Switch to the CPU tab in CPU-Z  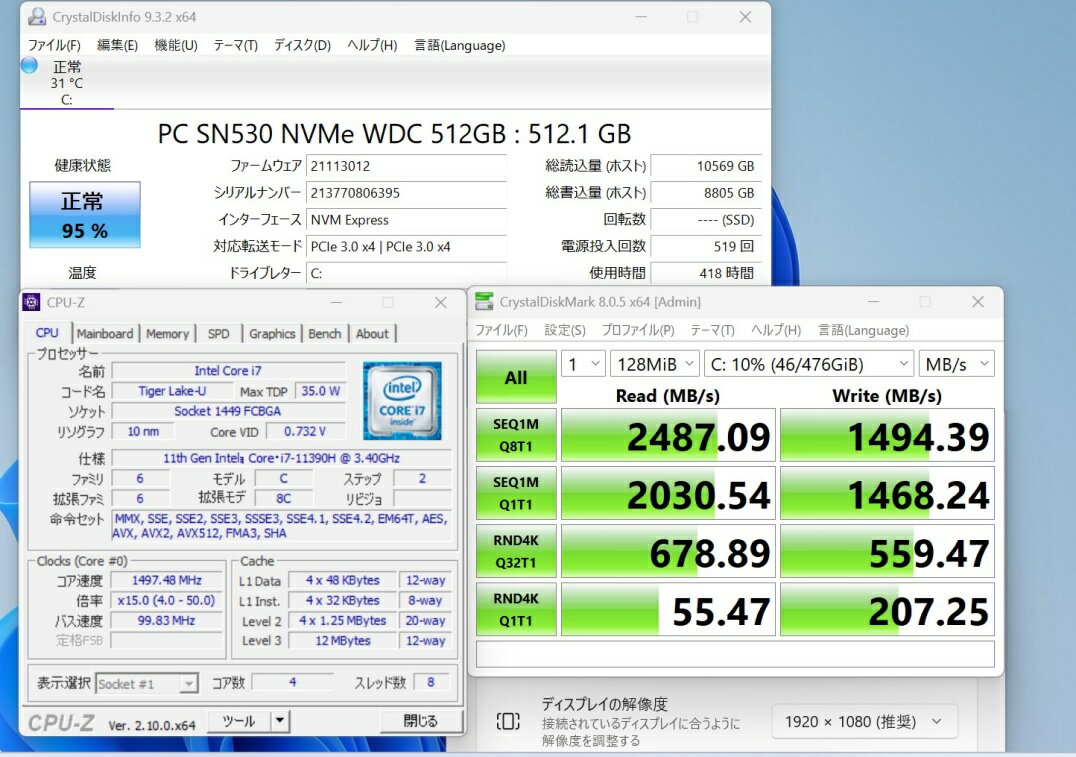tap(47, 333)
